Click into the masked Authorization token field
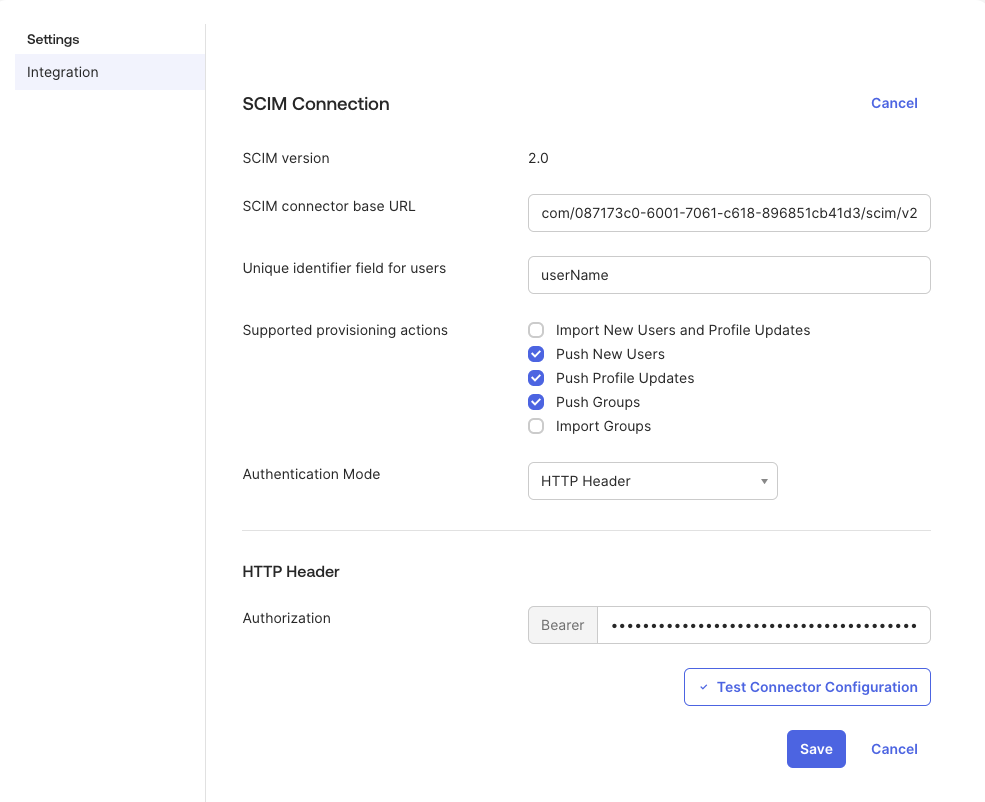 (764, 625)
